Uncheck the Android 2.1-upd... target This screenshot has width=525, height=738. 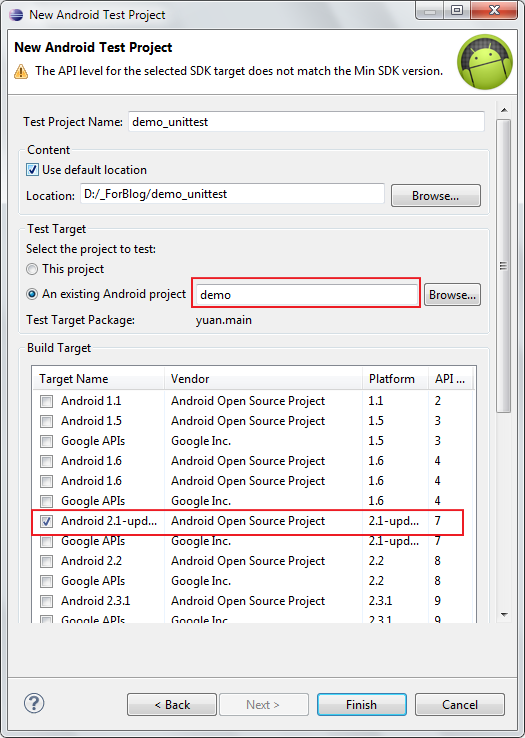tap(46, 521)
